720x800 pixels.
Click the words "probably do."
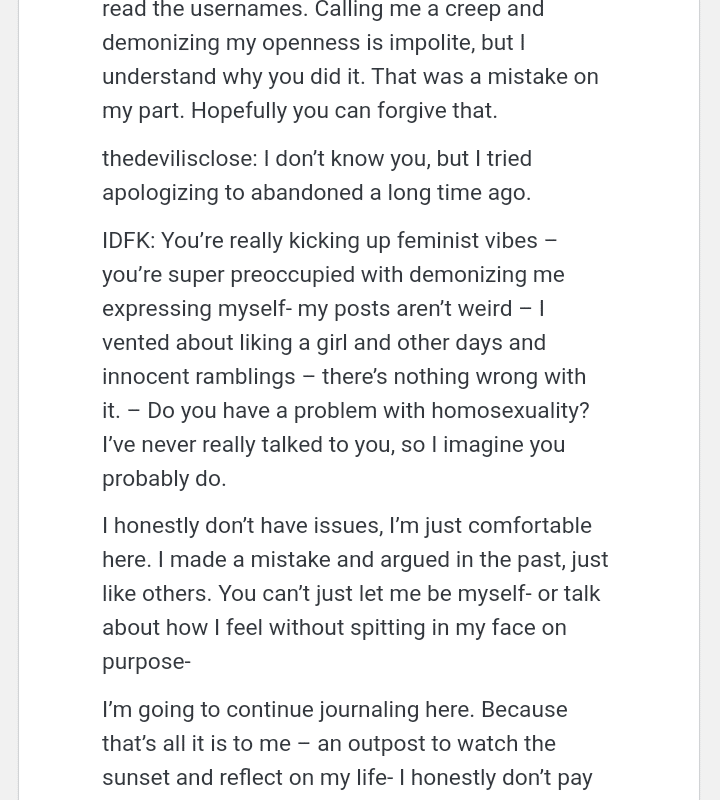pyautogui.click(x=164, y=479)
